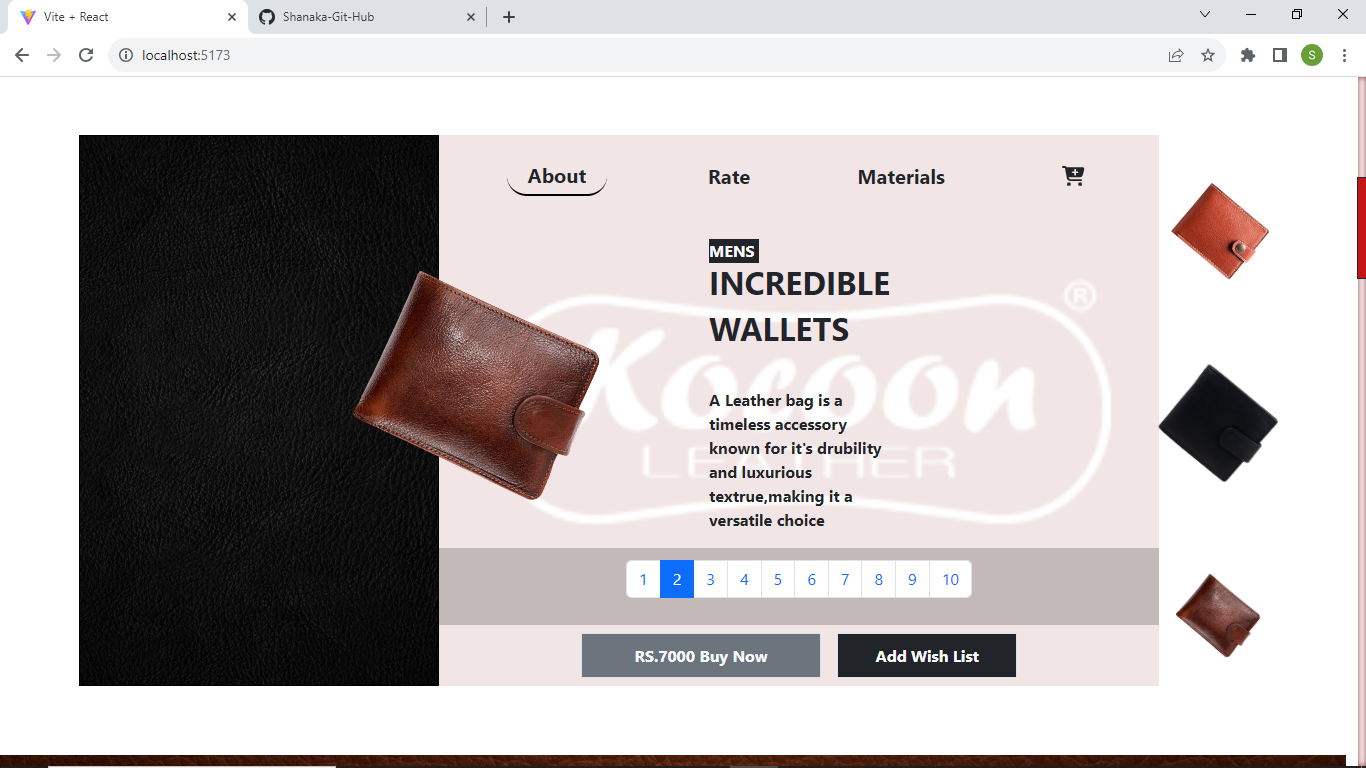The image size is (1366, 768).
Task: Click RS.7000 Buy Now button
Action: (x=701, y=656)
